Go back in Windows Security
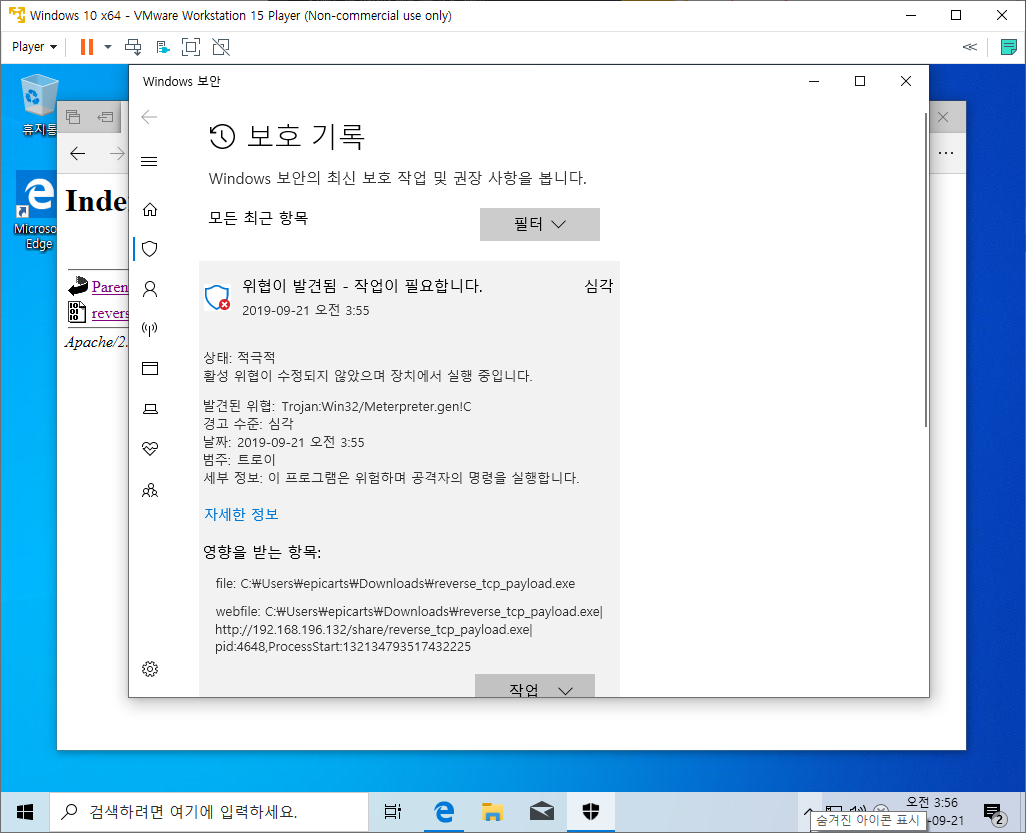This screenshot has height=833, width=1026. click(x=149, y=117)
